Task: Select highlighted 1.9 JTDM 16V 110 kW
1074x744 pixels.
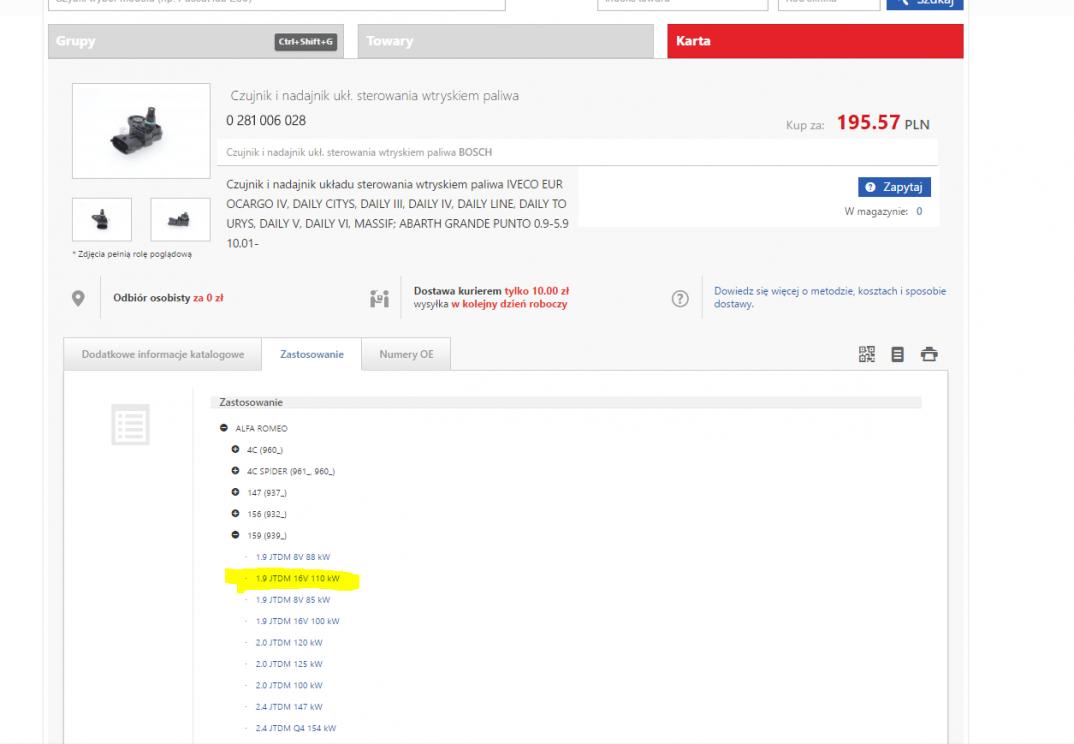Action: tap(297, 578)
